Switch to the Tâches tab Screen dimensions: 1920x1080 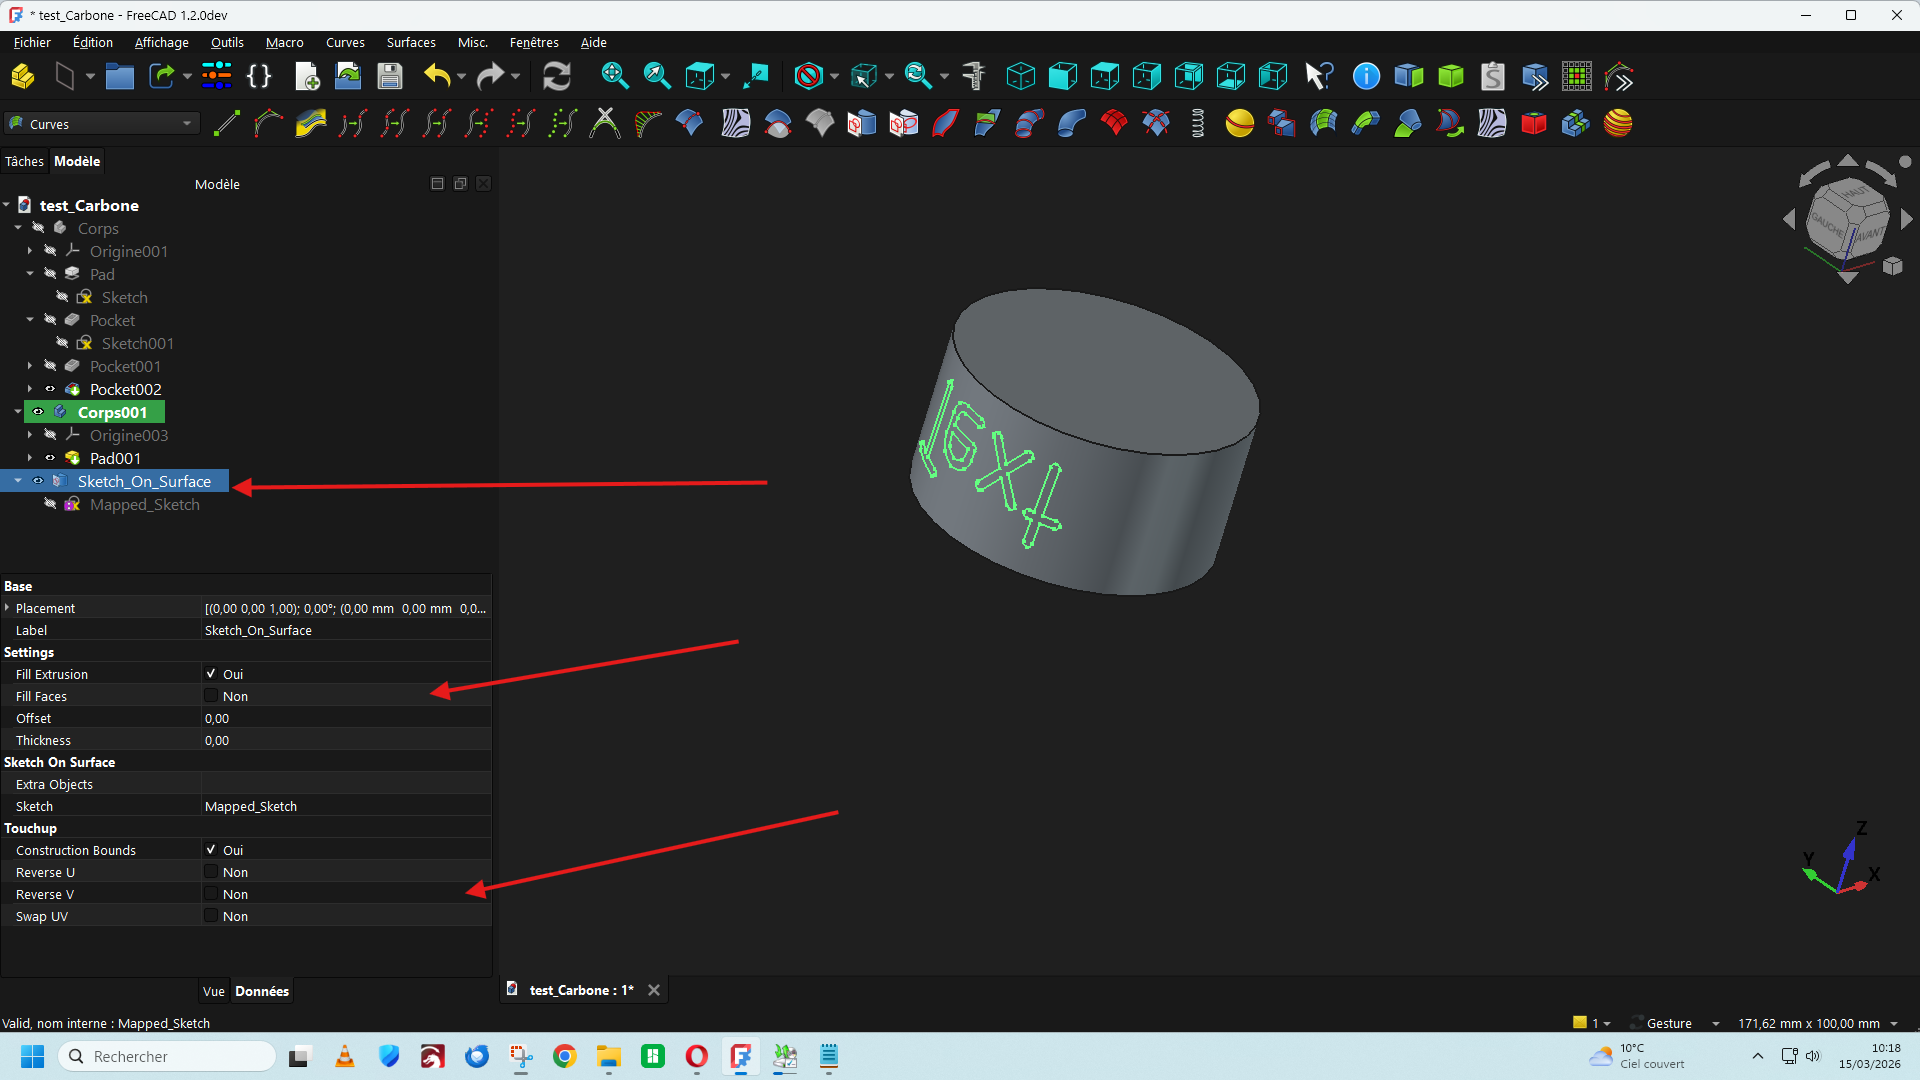[x=24, y=161]
